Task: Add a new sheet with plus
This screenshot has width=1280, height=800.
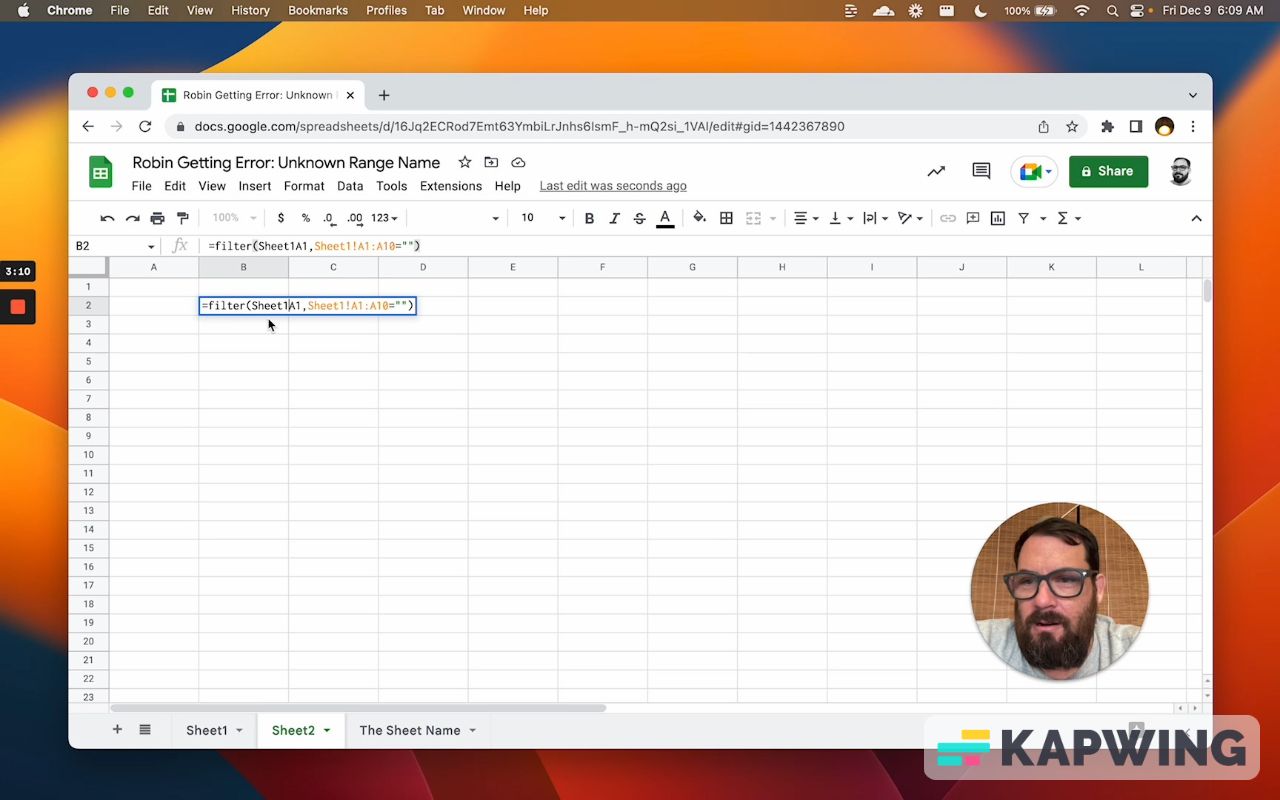Action: pyautogui.click(x=117, y=730)
